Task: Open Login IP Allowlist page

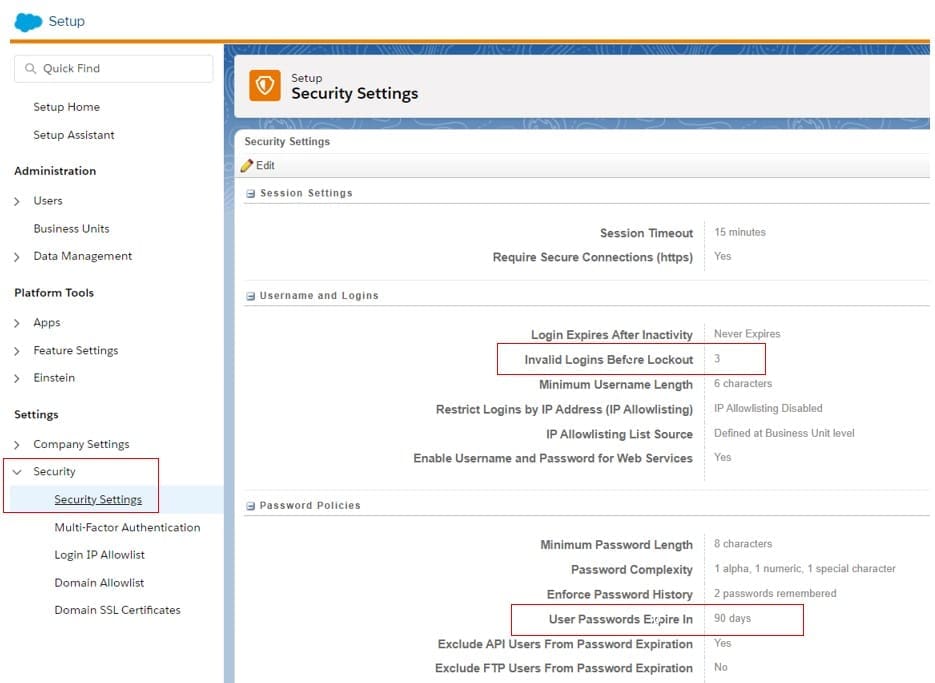Action: click(99, 555)
